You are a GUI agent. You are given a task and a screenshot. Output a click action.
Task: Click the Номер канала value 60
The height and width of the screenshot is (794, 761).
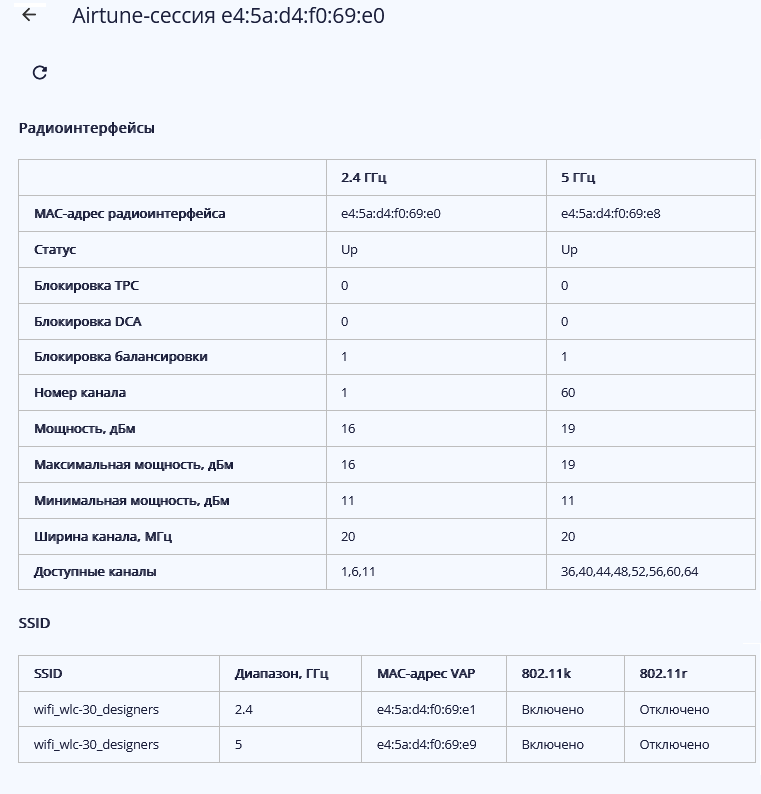[x=568, y=393]
